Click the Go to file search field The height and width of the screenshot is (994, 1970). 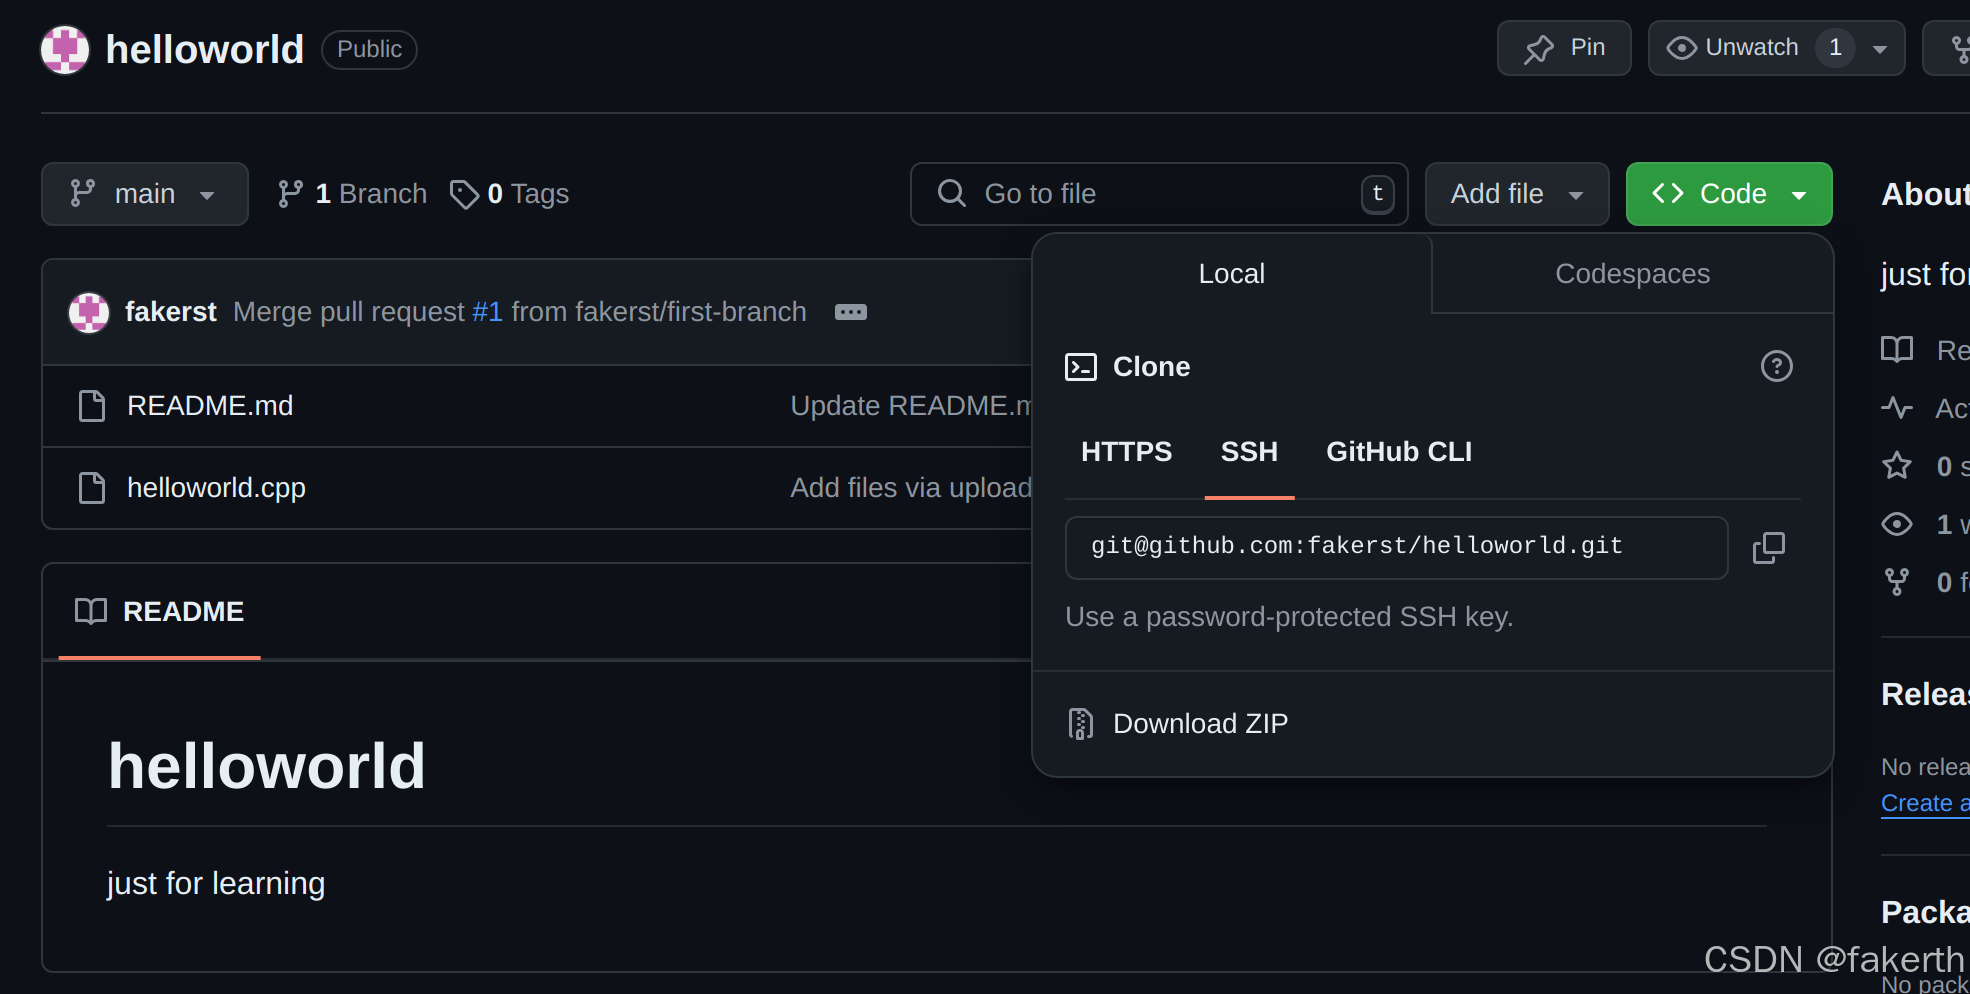1159,194
